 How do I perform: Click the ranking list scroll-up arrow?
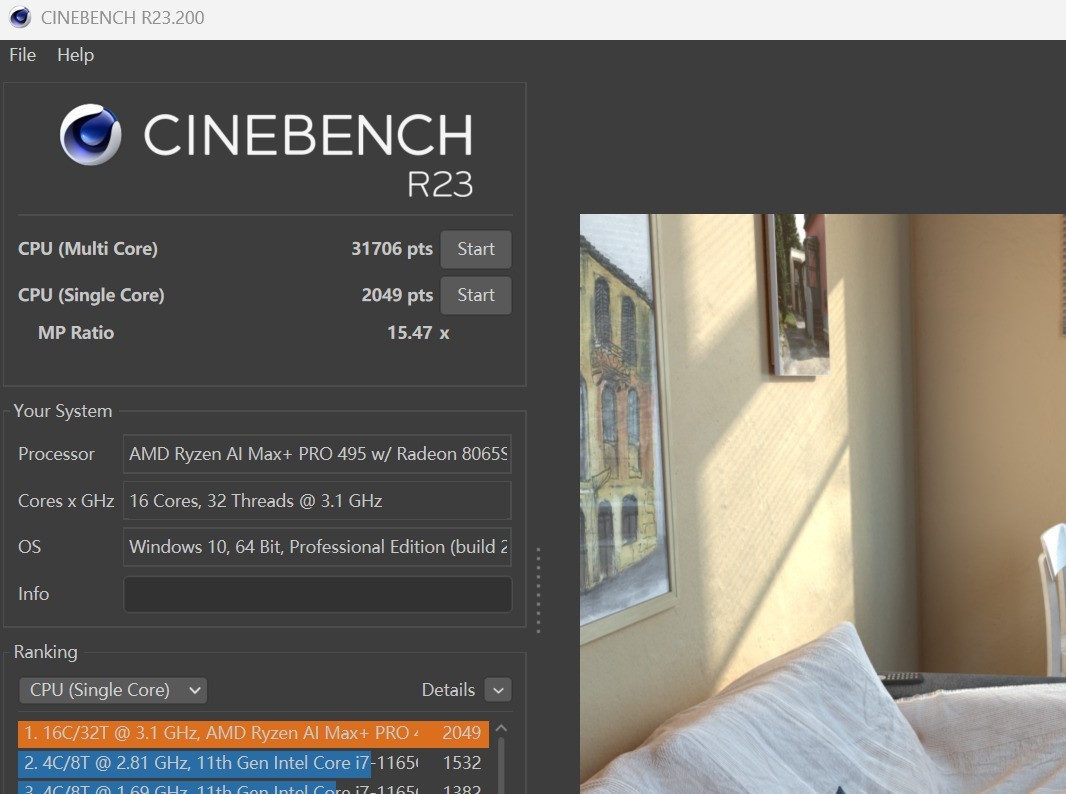(x=502, y=728)
